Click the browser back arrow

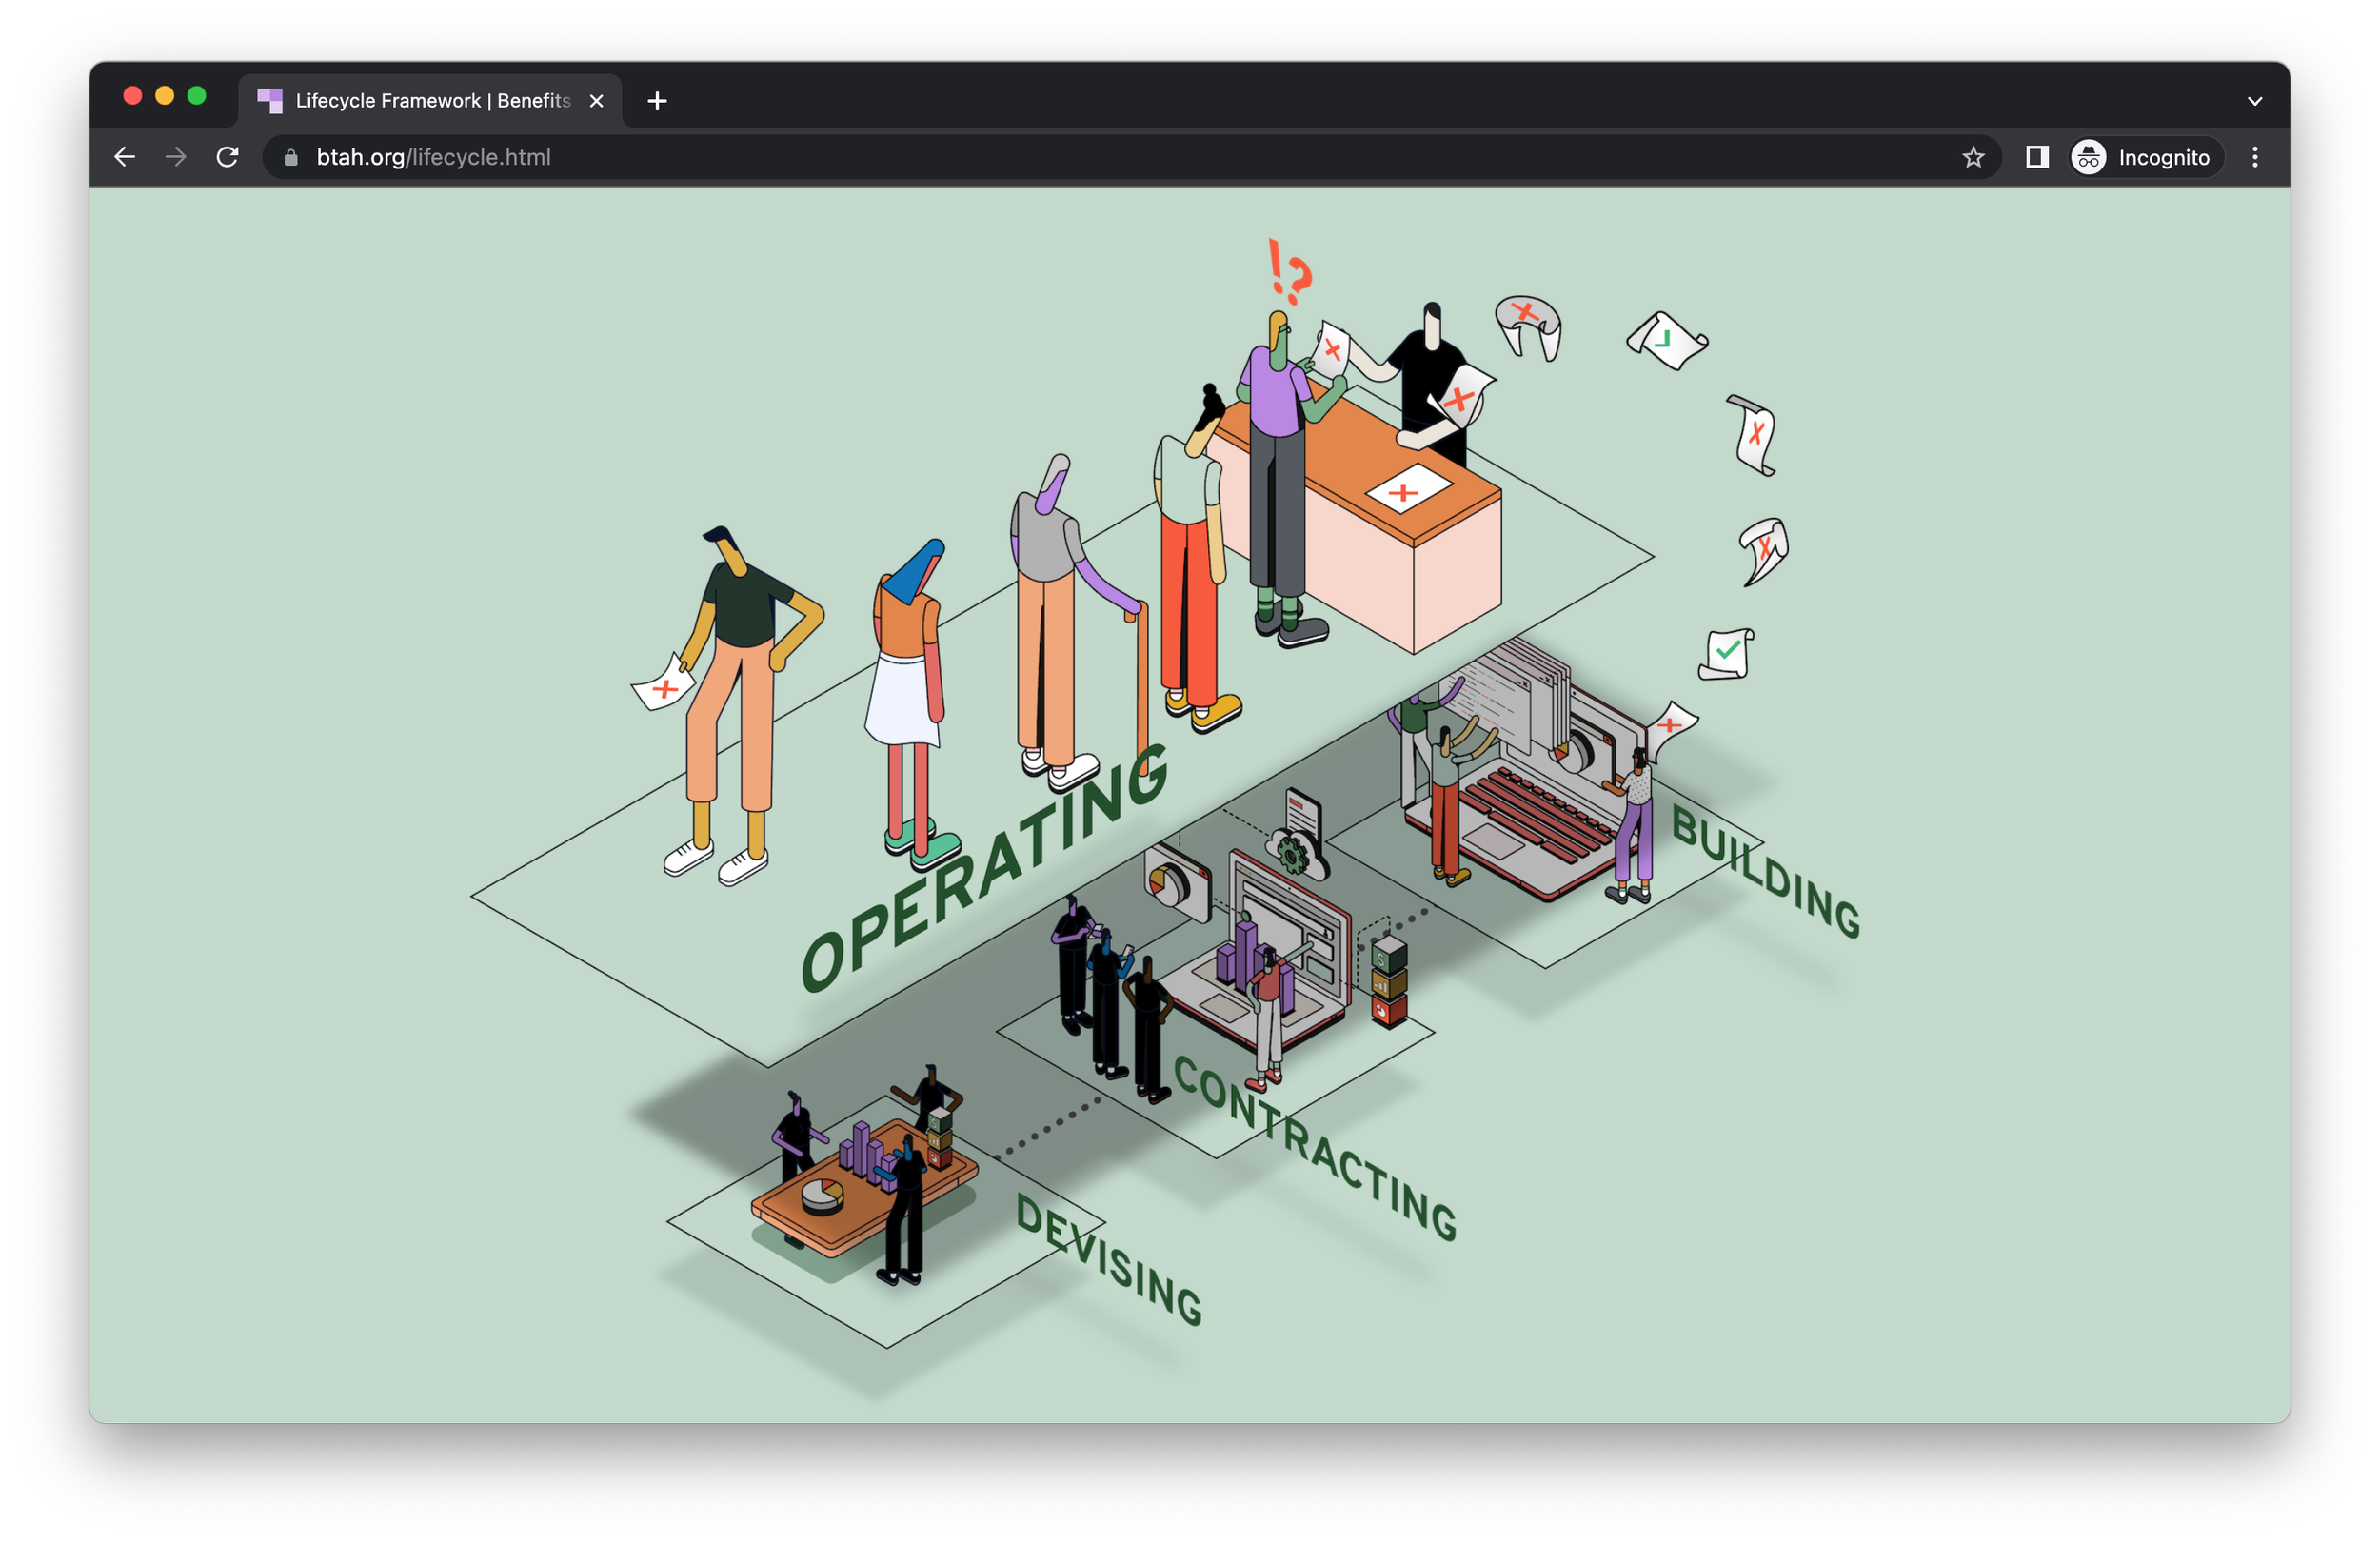coord(124,157)
